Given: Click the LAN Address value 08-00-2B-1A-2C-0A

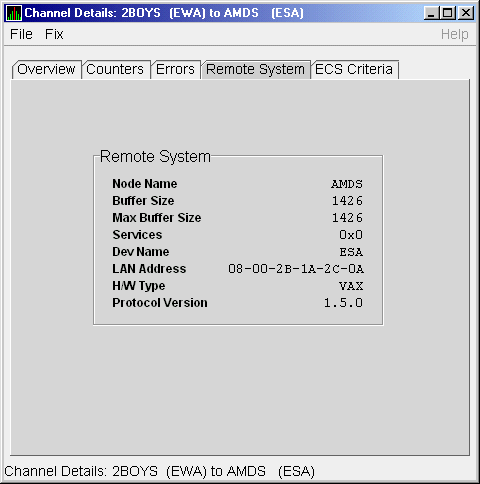Looking at the screenshot, I should click(x=296, y=269).
